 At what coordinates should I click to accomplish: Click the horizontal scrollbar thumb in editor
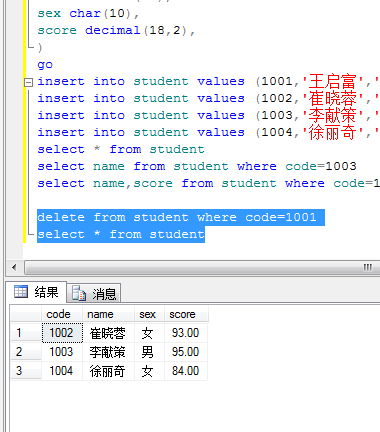coord(202,267)
